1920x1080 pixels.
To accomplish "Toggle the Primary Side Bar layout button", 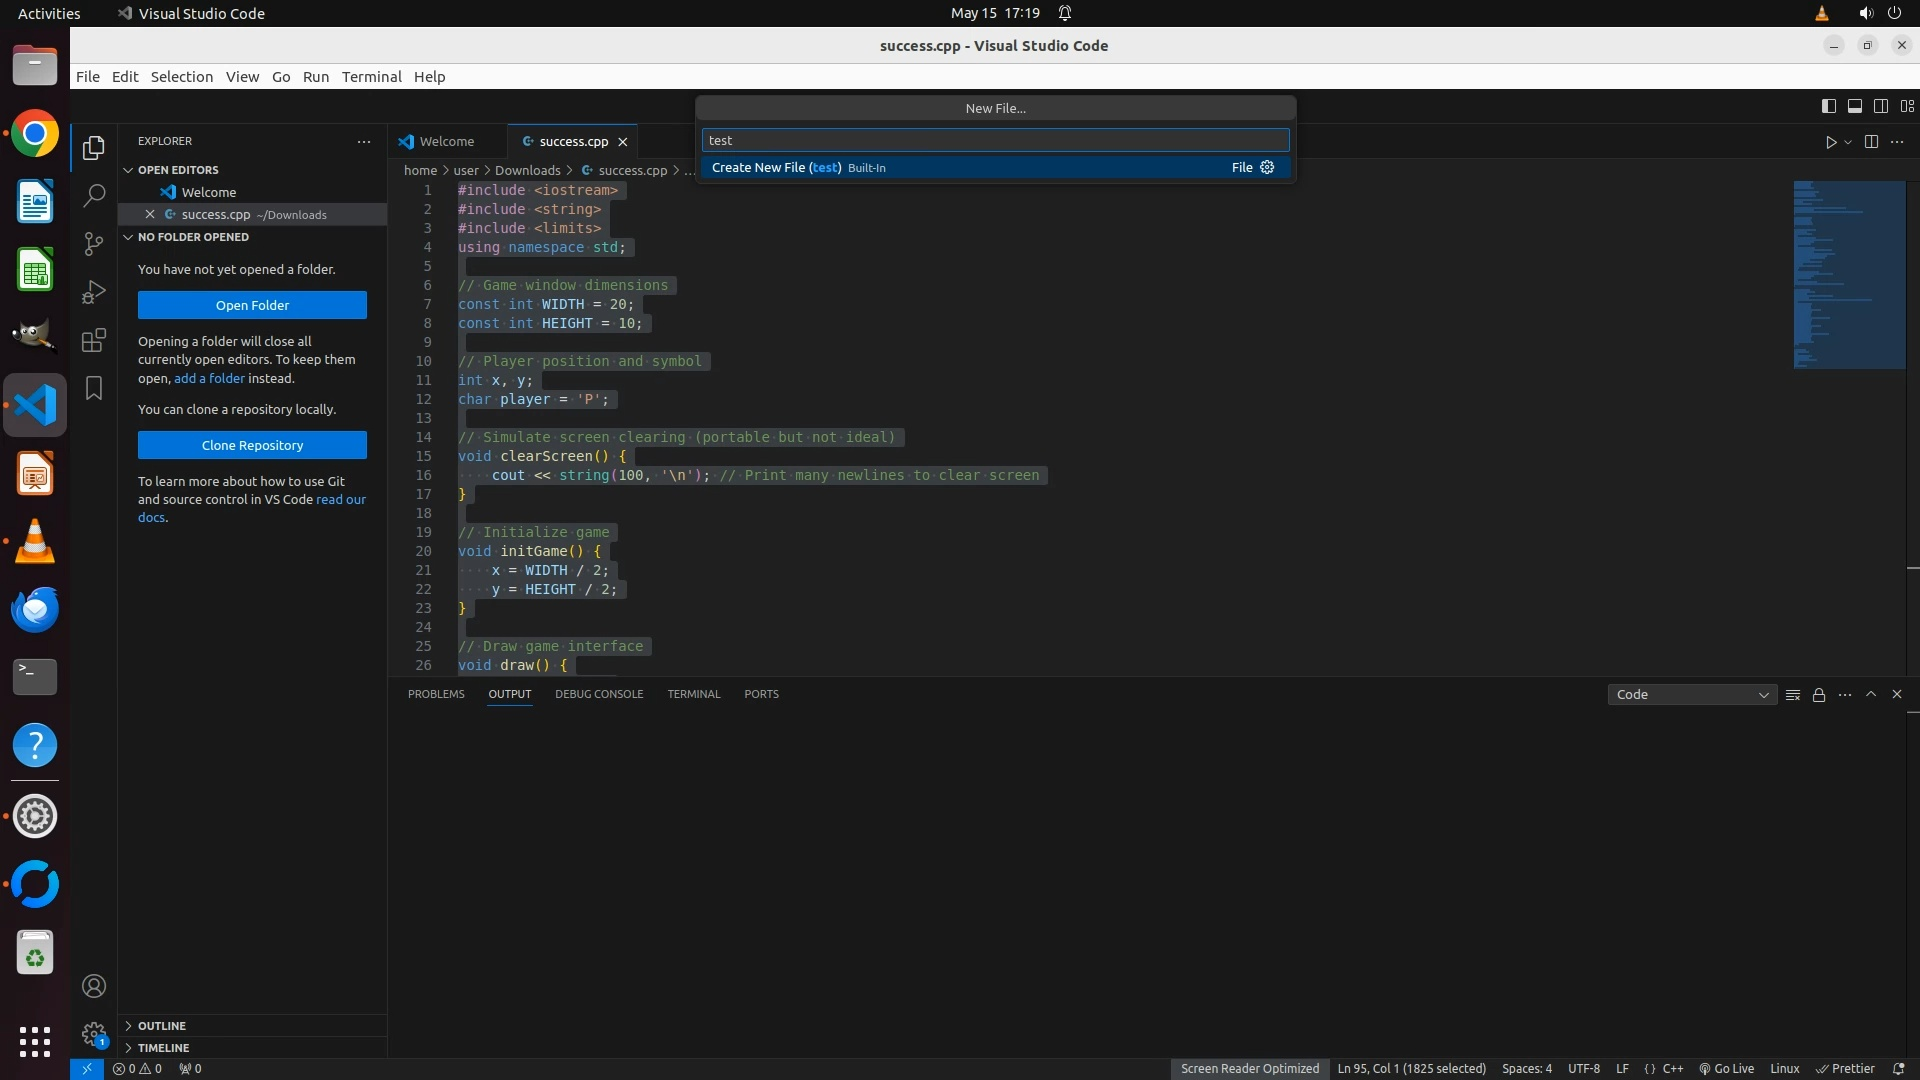I will click(1828, 106).
